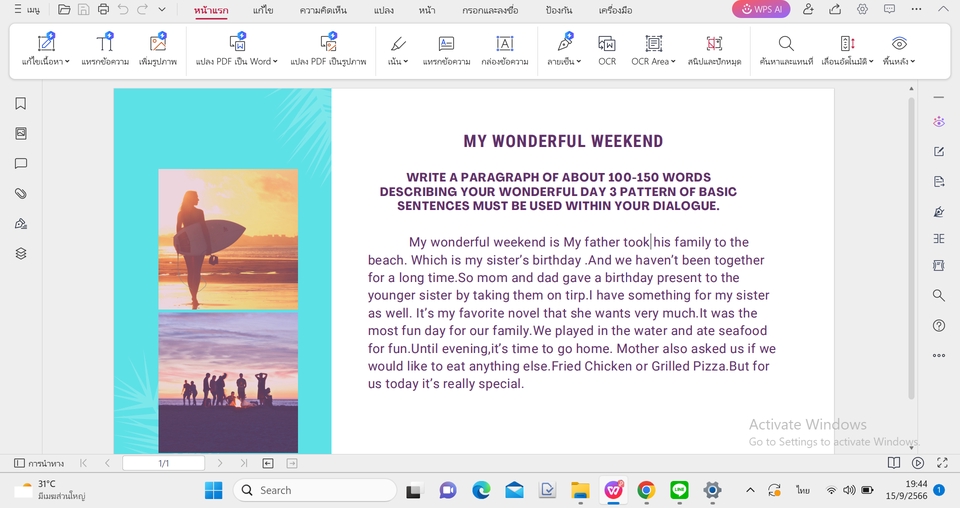Click the vertical scrollbar of the document

tap(911, 248)
